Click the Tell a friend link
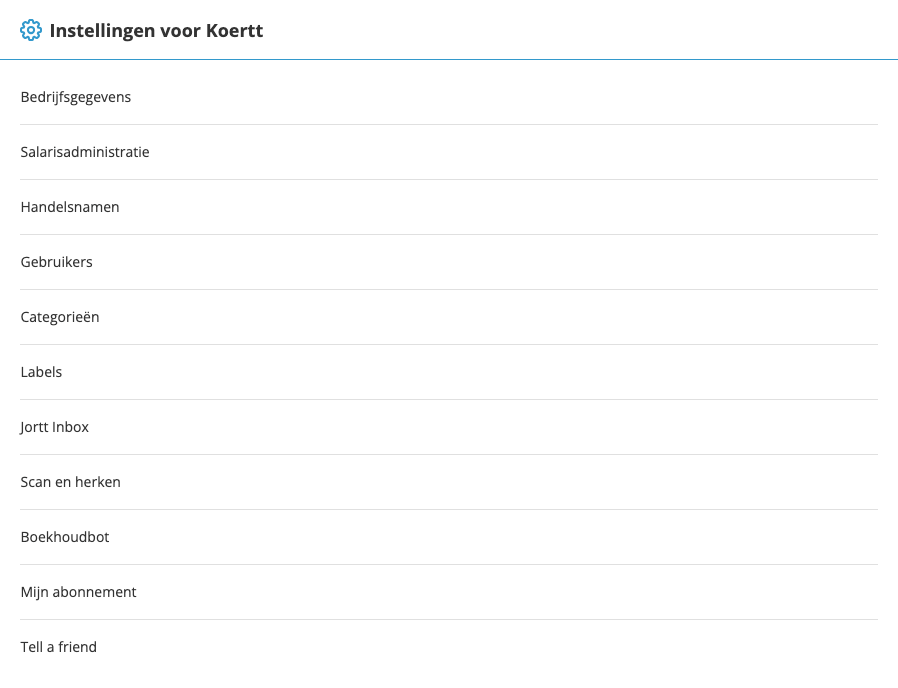 [59, 647]
